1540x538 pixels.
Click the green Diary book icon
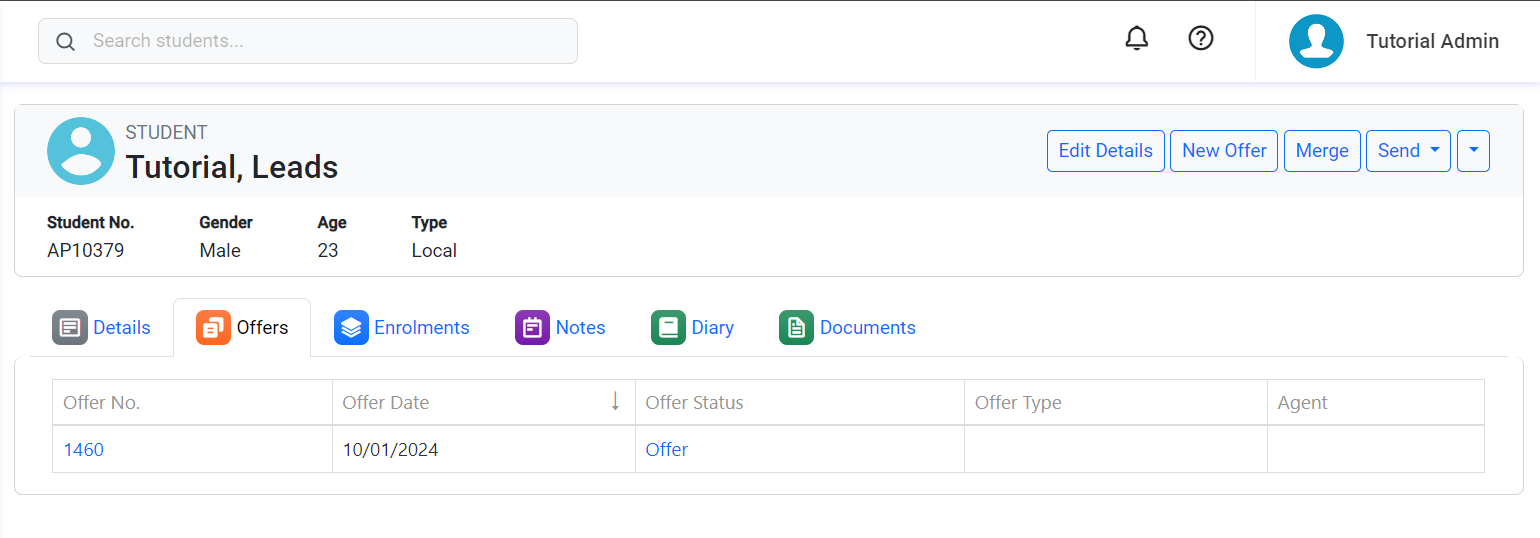[x=668, y=328]
